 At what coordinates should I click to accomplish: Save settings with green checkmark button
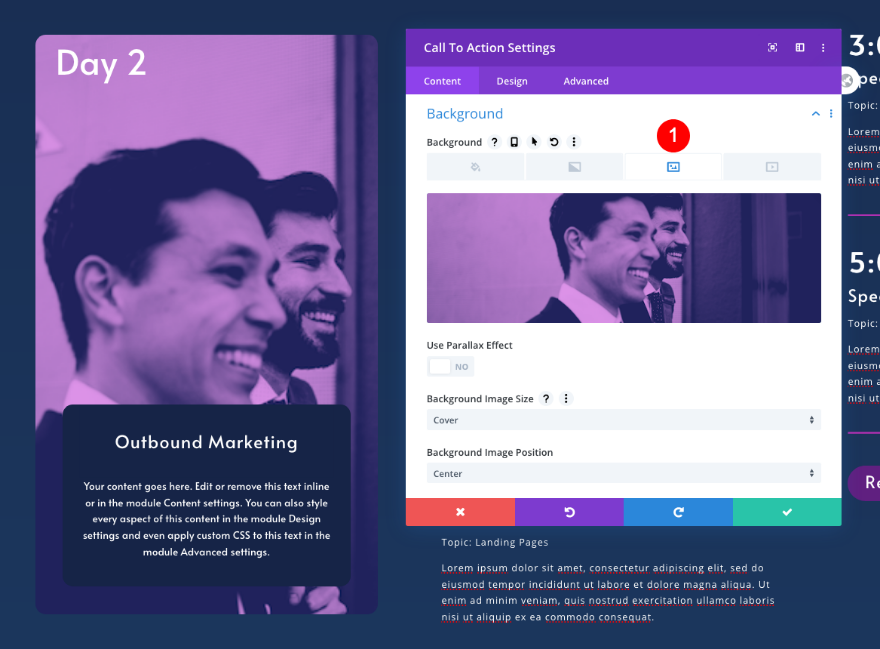tap(787, 512)
